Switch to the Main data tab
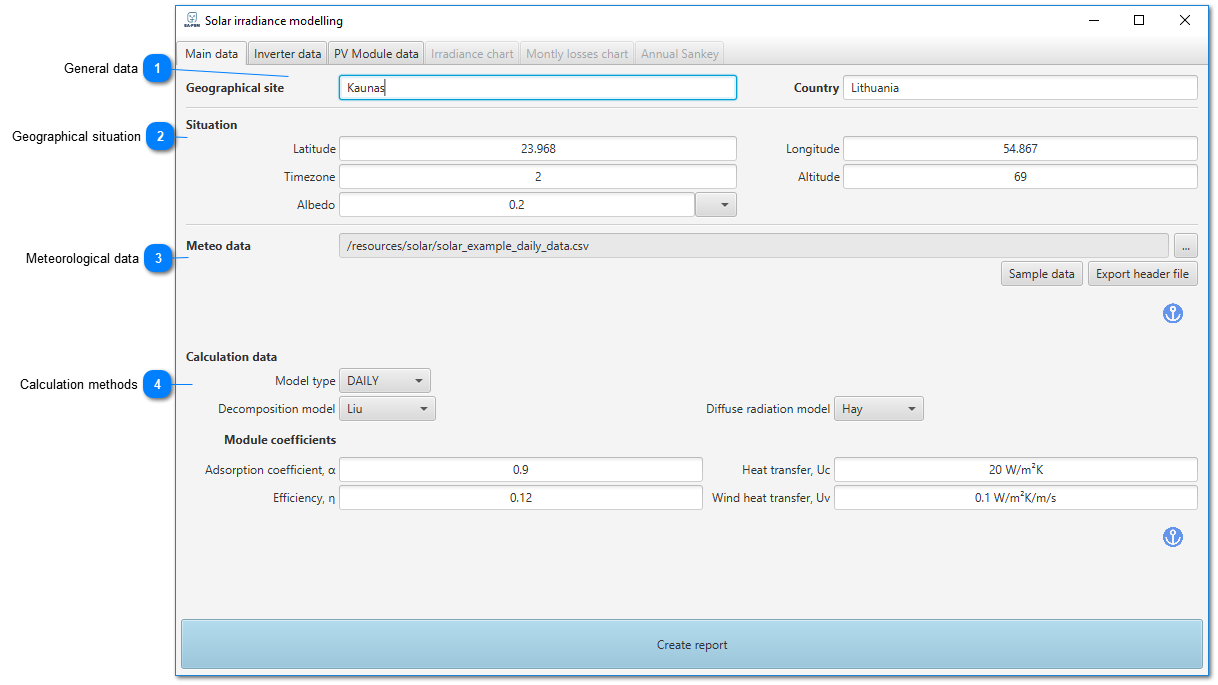 click(x=212, y=54)
